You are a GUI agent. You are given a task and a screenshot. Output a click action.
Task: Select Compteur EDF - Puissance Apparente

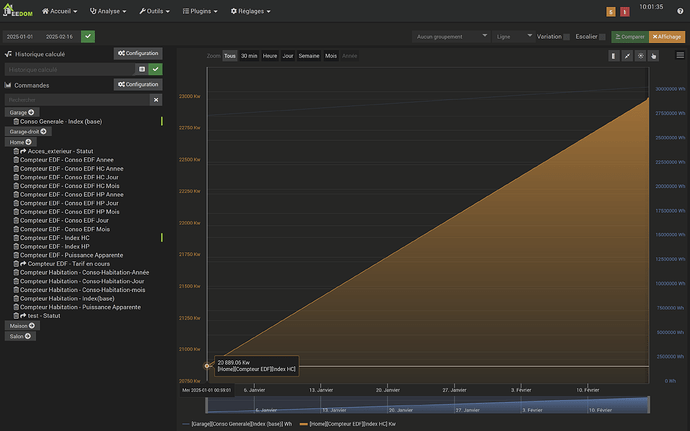(x=72, y=255)
